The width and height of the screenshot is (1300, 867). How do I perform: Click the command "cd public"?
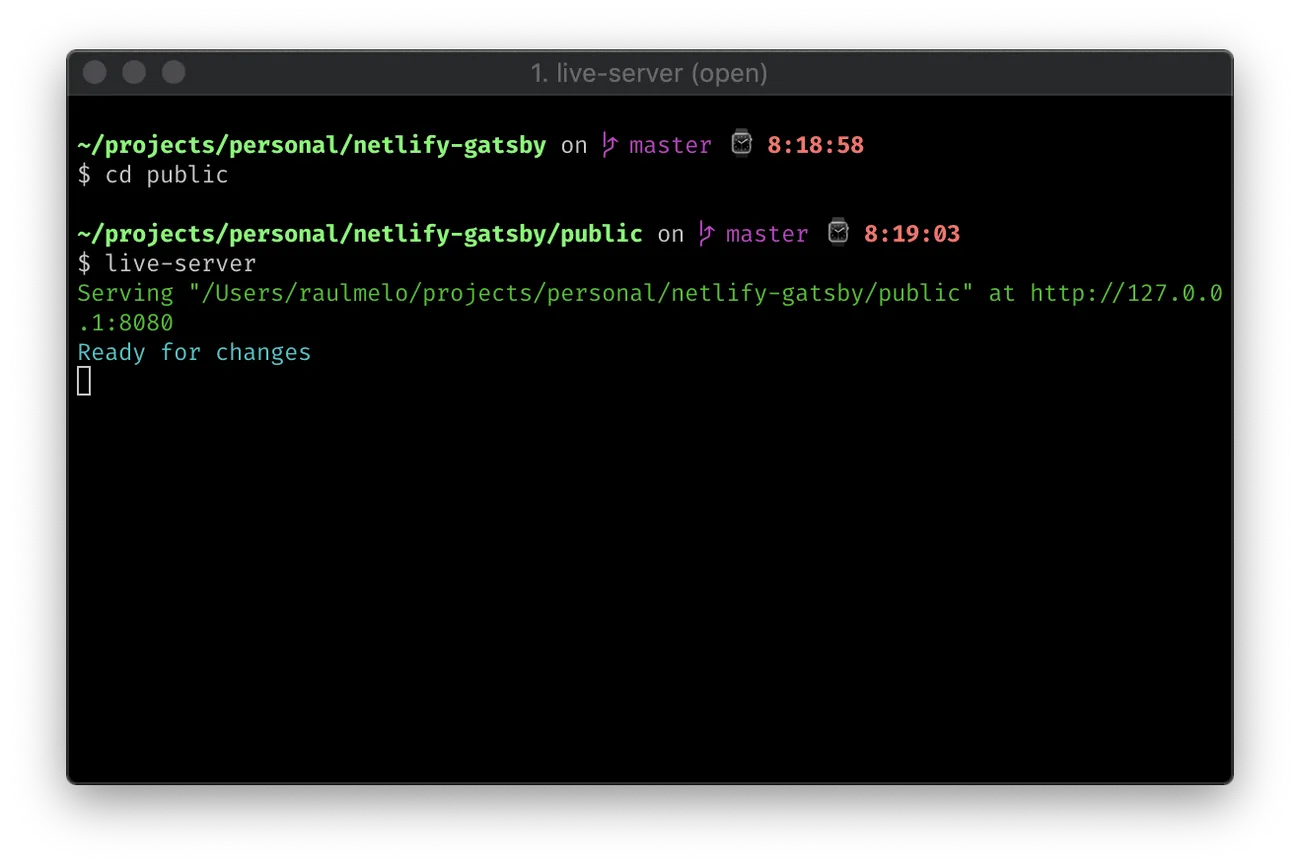tap(167, 175)
